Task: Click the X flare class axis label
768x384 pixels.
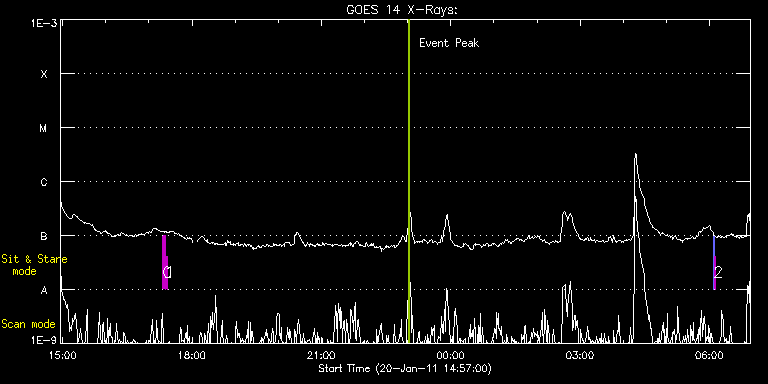Action: click(44, 74)
